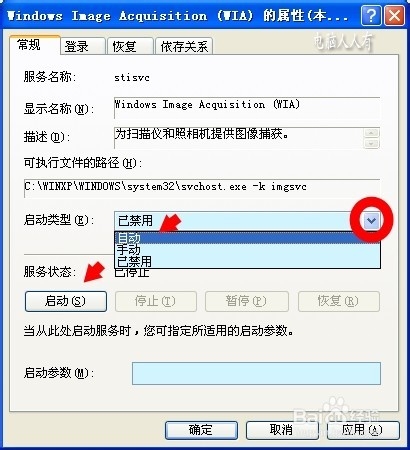Select 手动 in the startup type list
Image resolution: width=410 pixels, height=450 pixels.
point(247,249)
